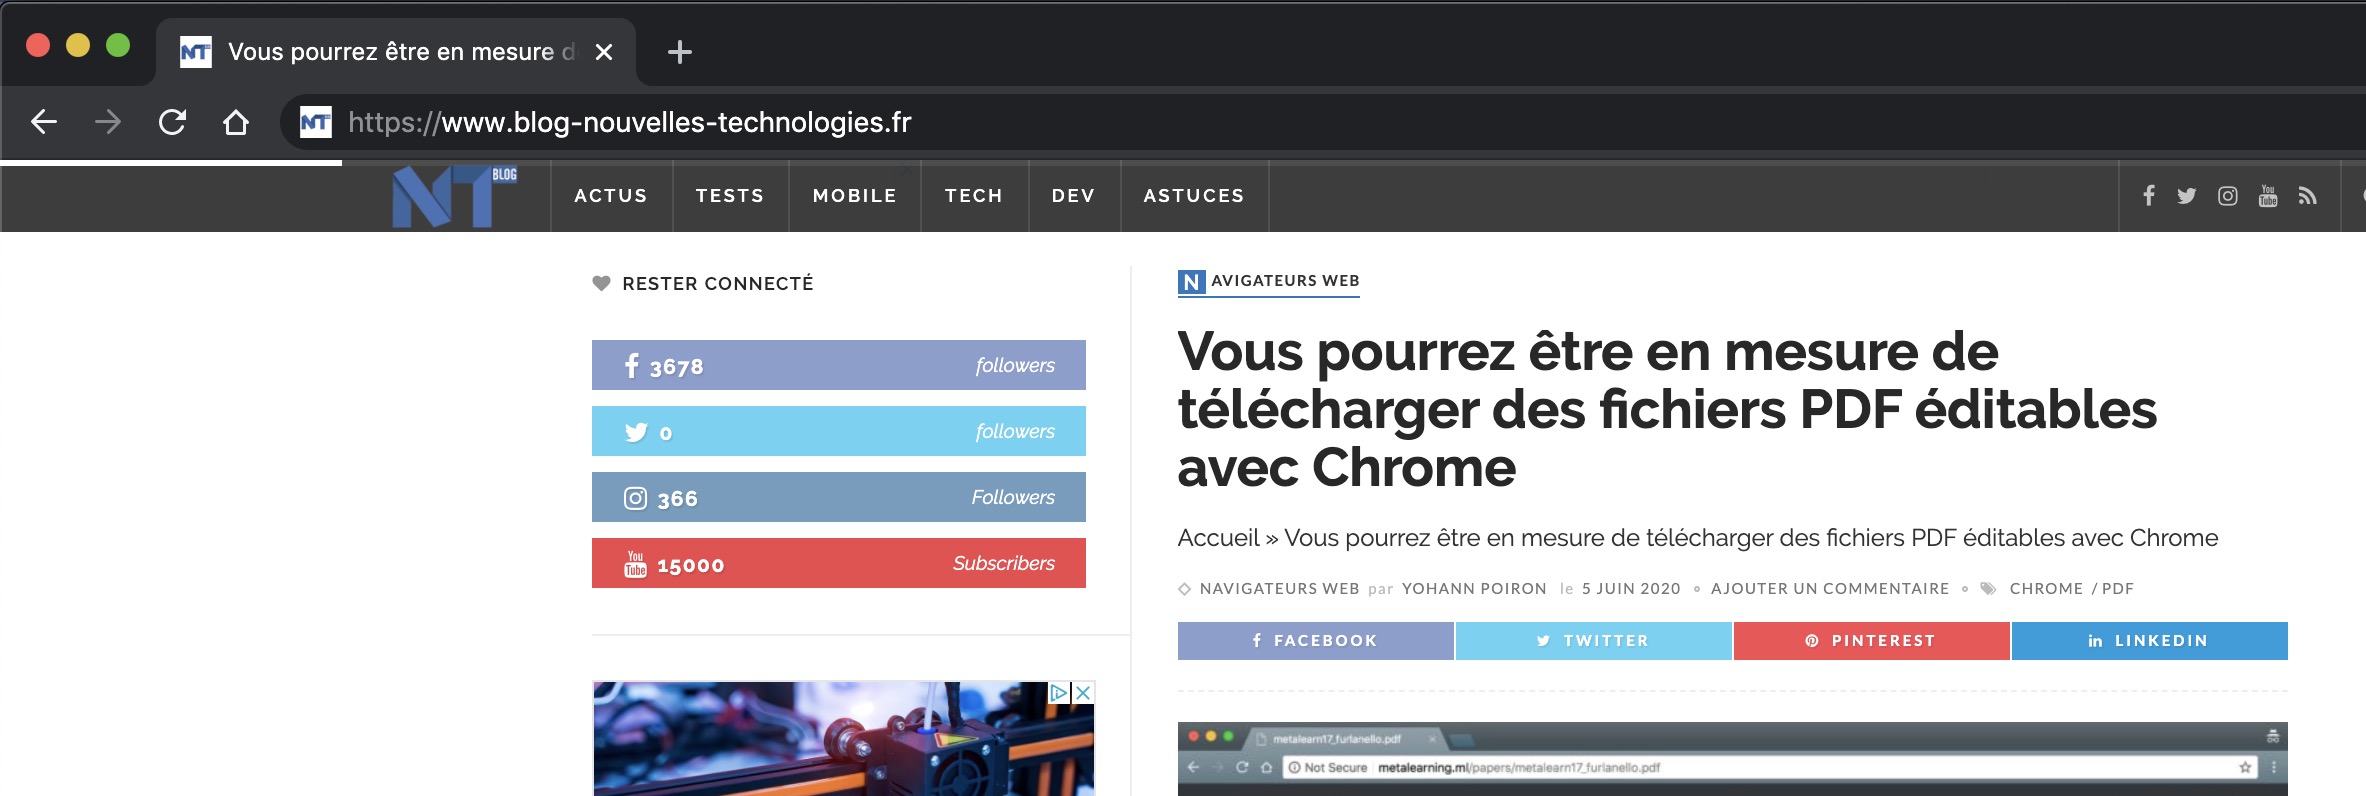Click the Twitter 0 followers box
The height and width of the screenshot is (796, 2366).
pos(839,431)
